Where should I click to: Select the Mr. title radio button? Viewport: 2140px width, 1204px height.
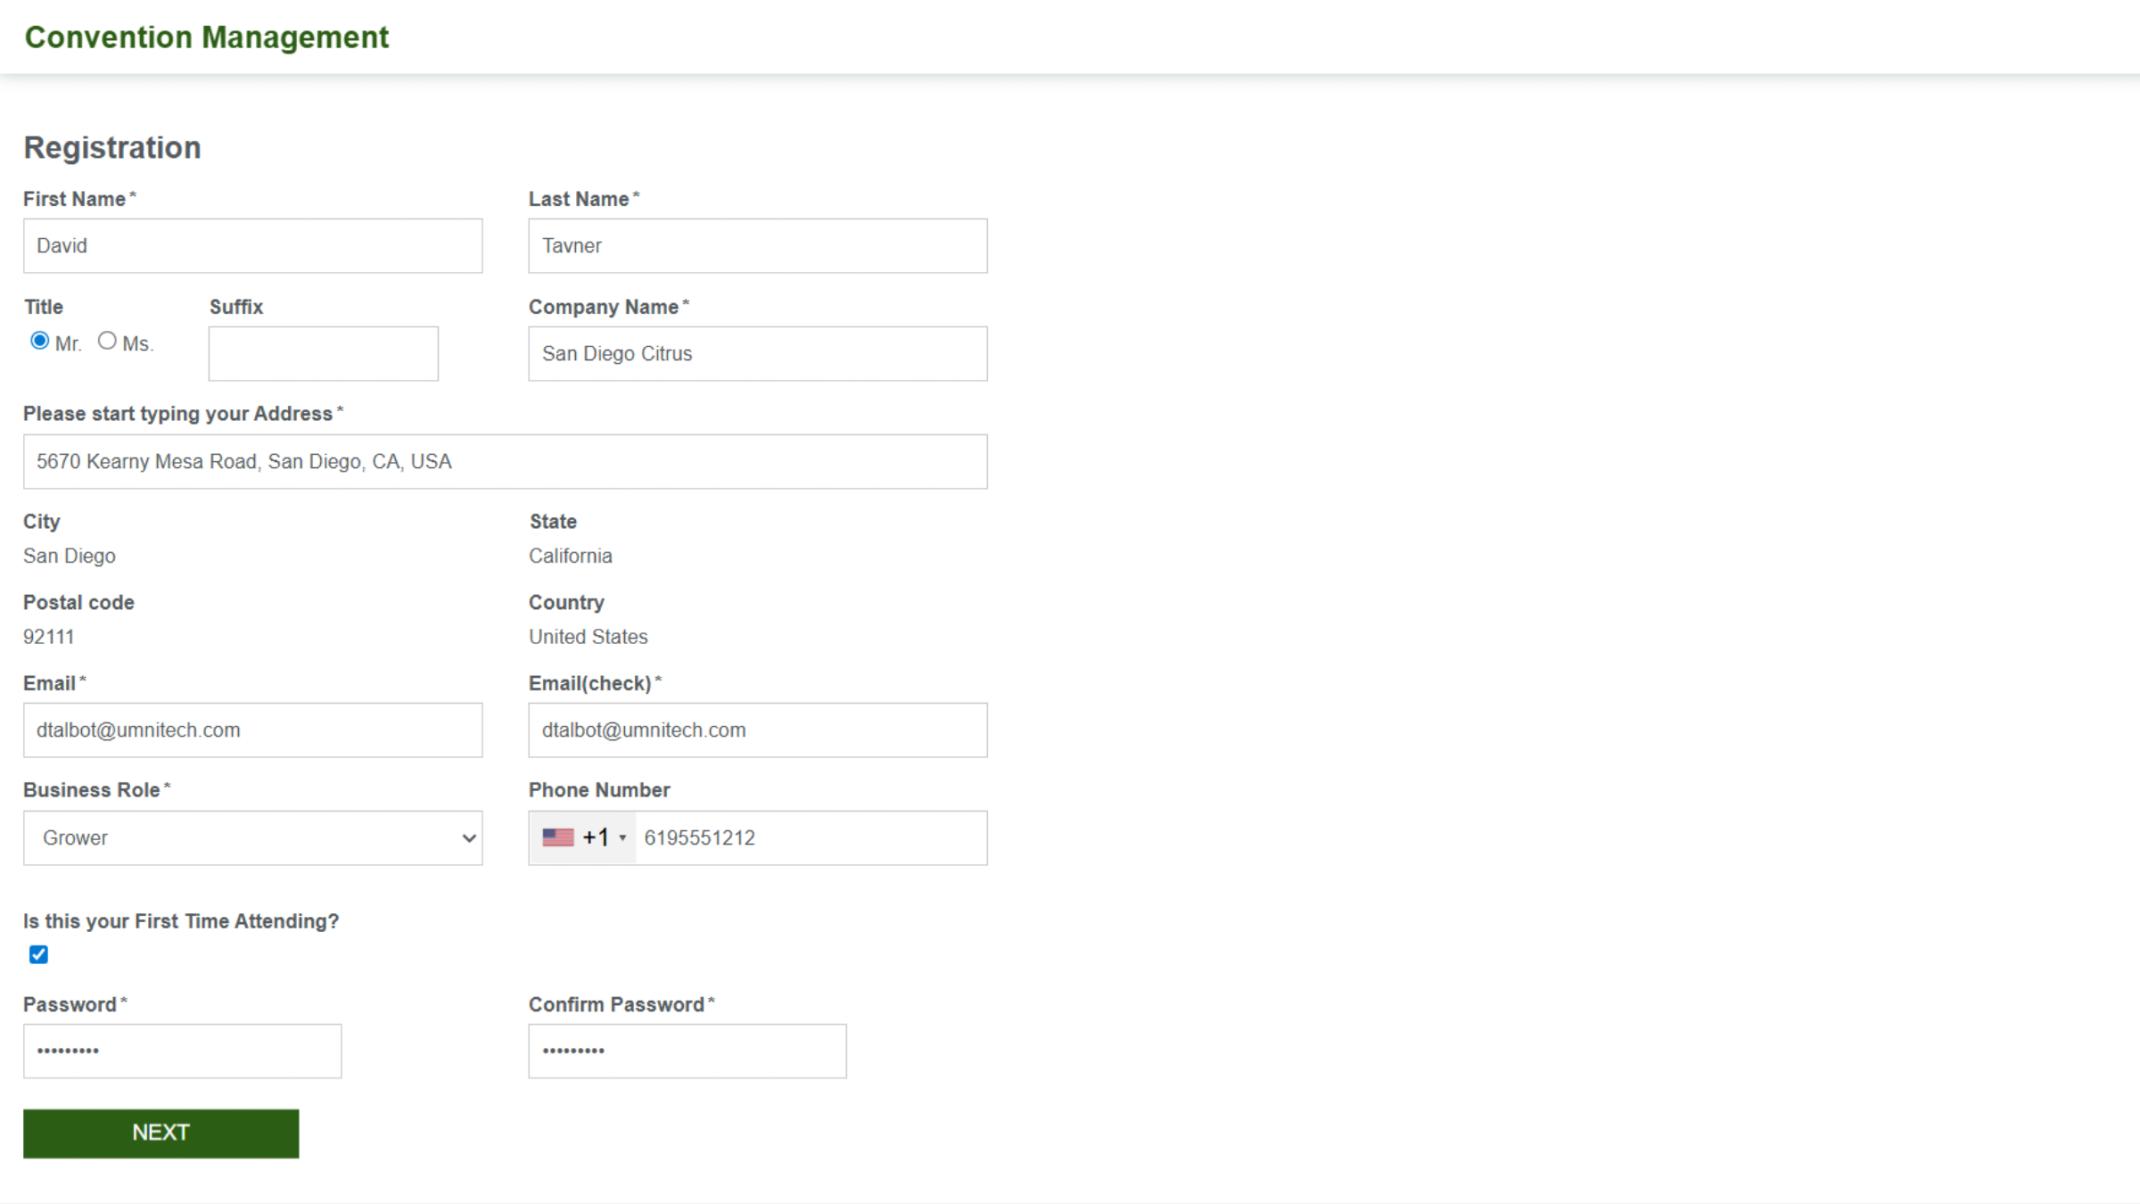tap(39, 341)
